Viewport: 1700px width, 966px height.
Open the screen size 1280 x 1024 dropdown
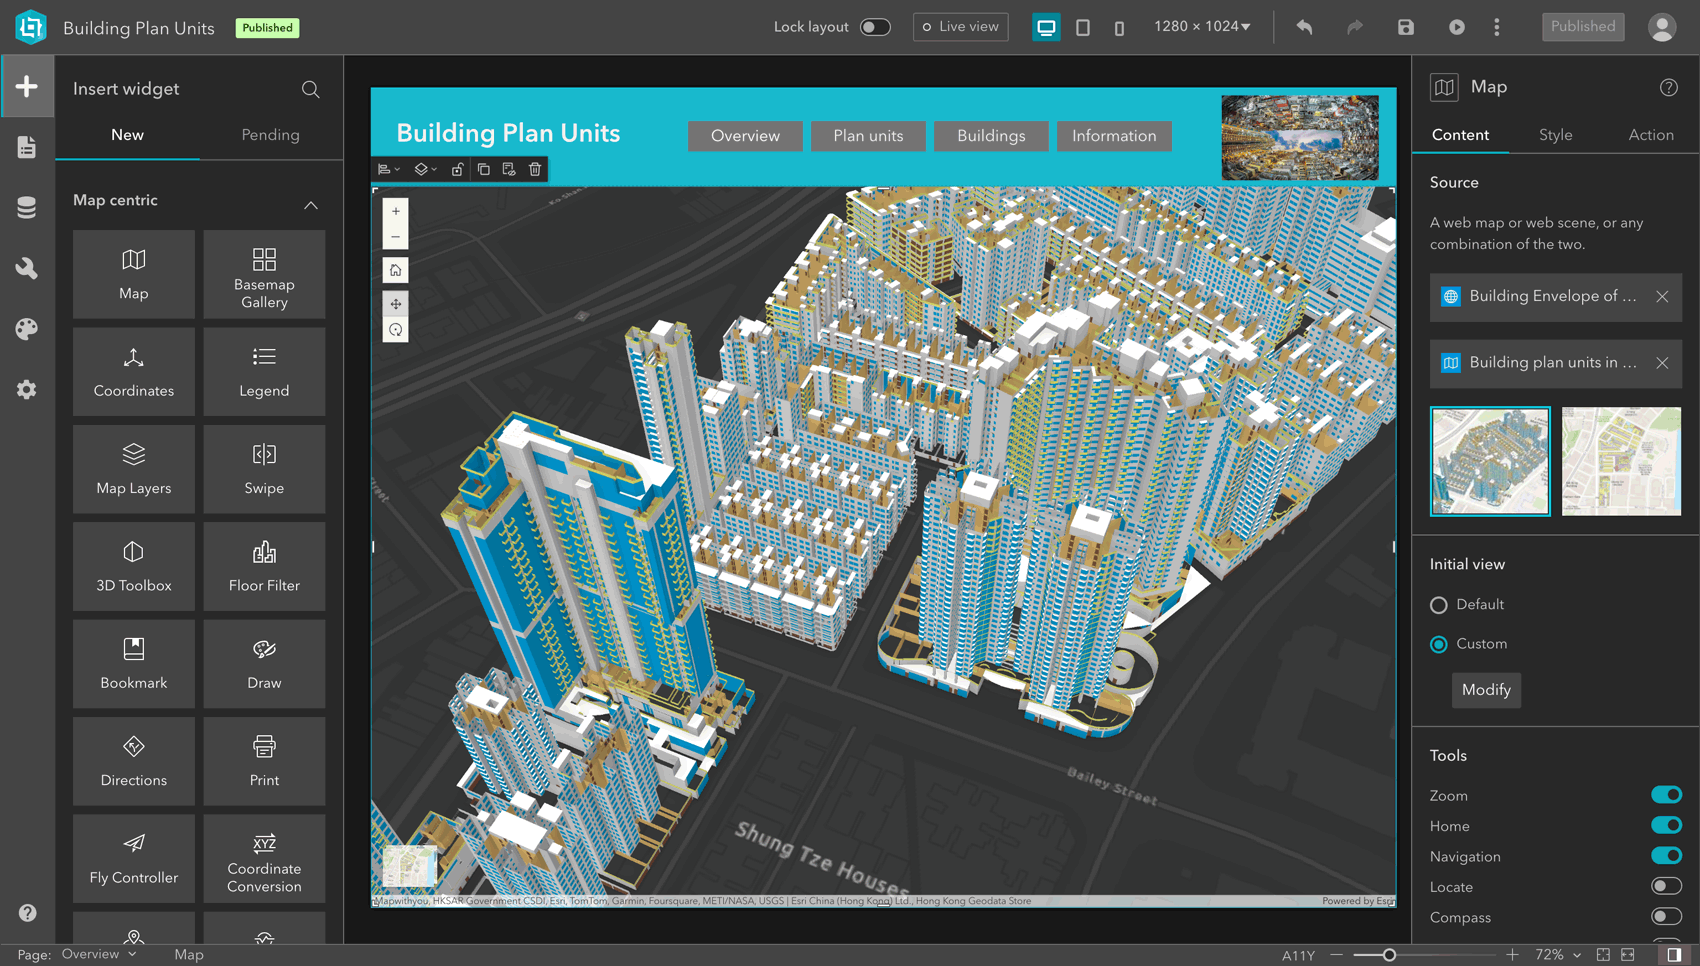(x=1200, y=27)
